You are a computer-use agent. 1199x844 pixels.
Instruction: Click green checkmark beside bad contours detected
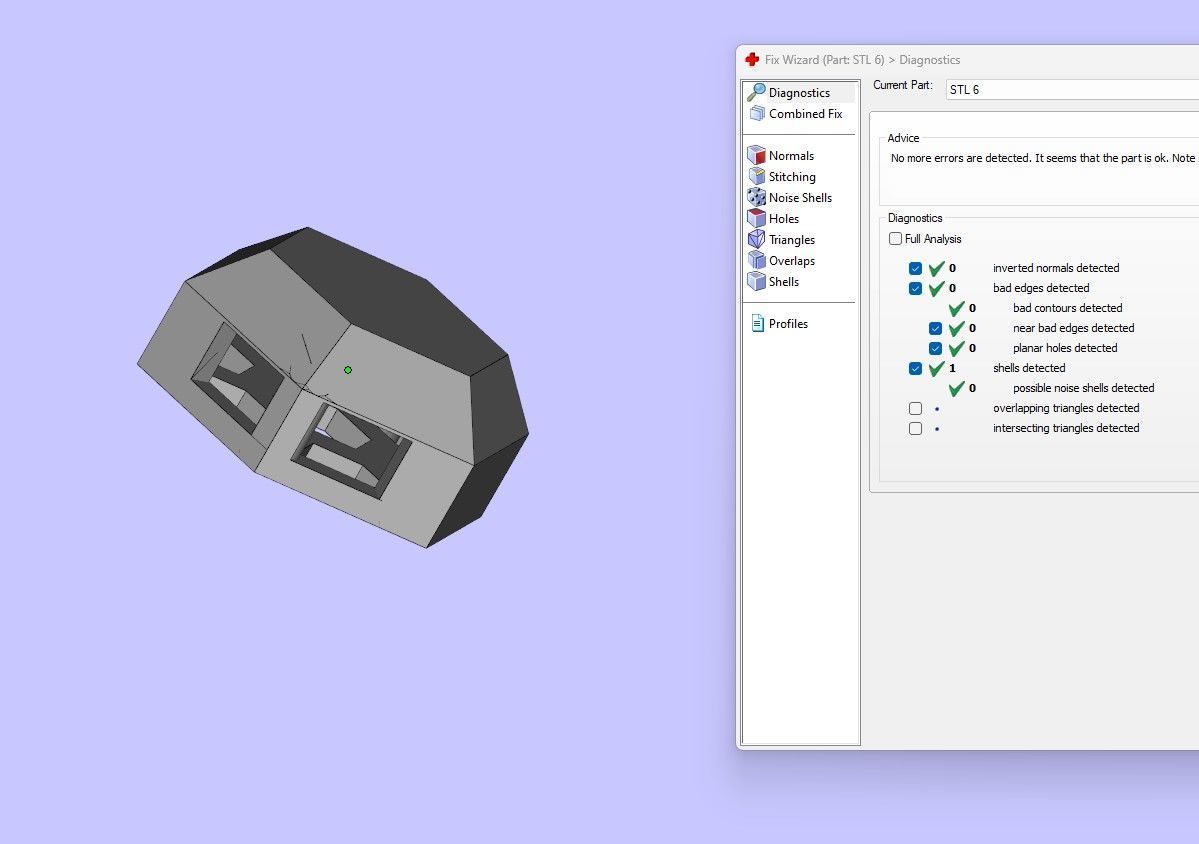956,308
